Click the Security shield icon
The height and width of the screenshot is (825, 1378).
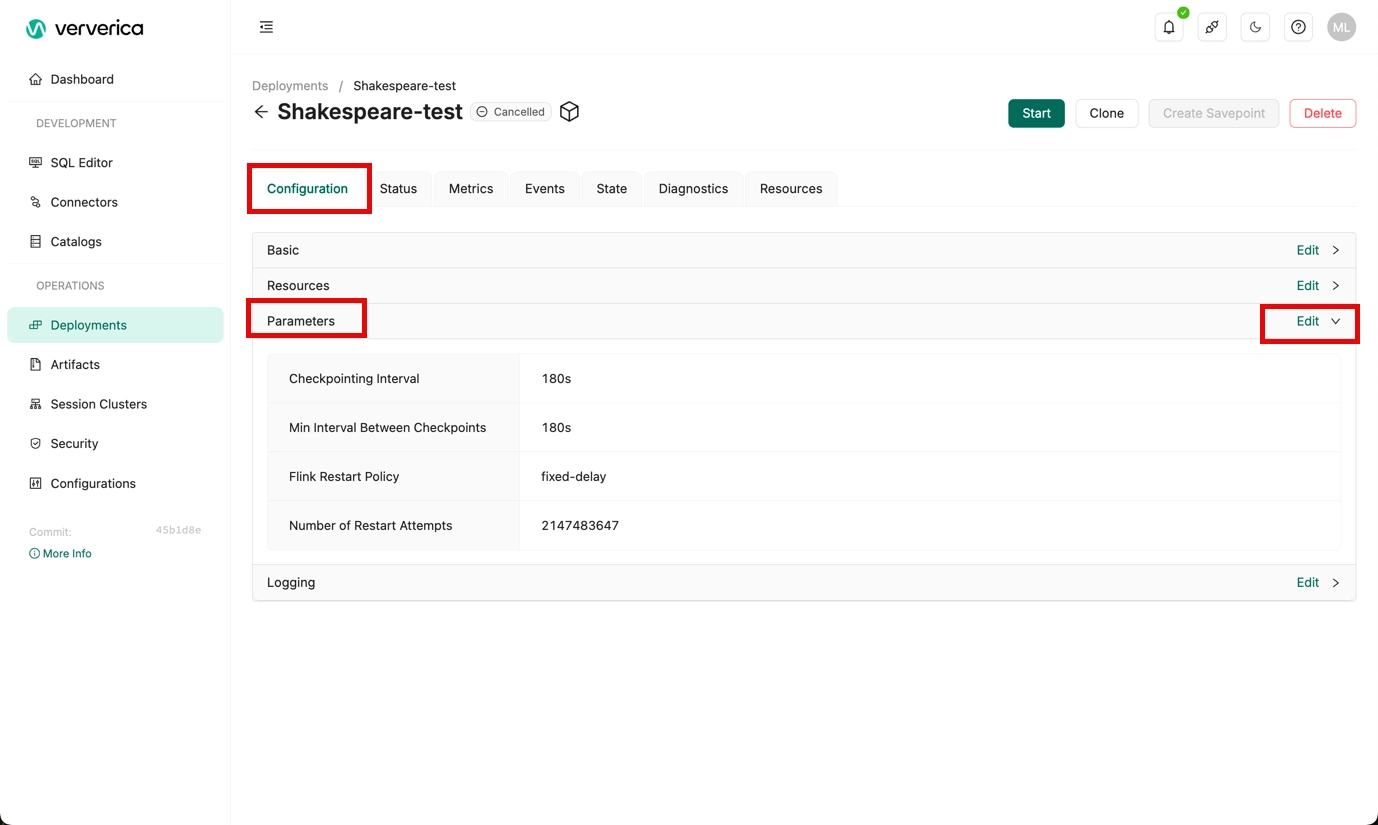pos(36,443)
